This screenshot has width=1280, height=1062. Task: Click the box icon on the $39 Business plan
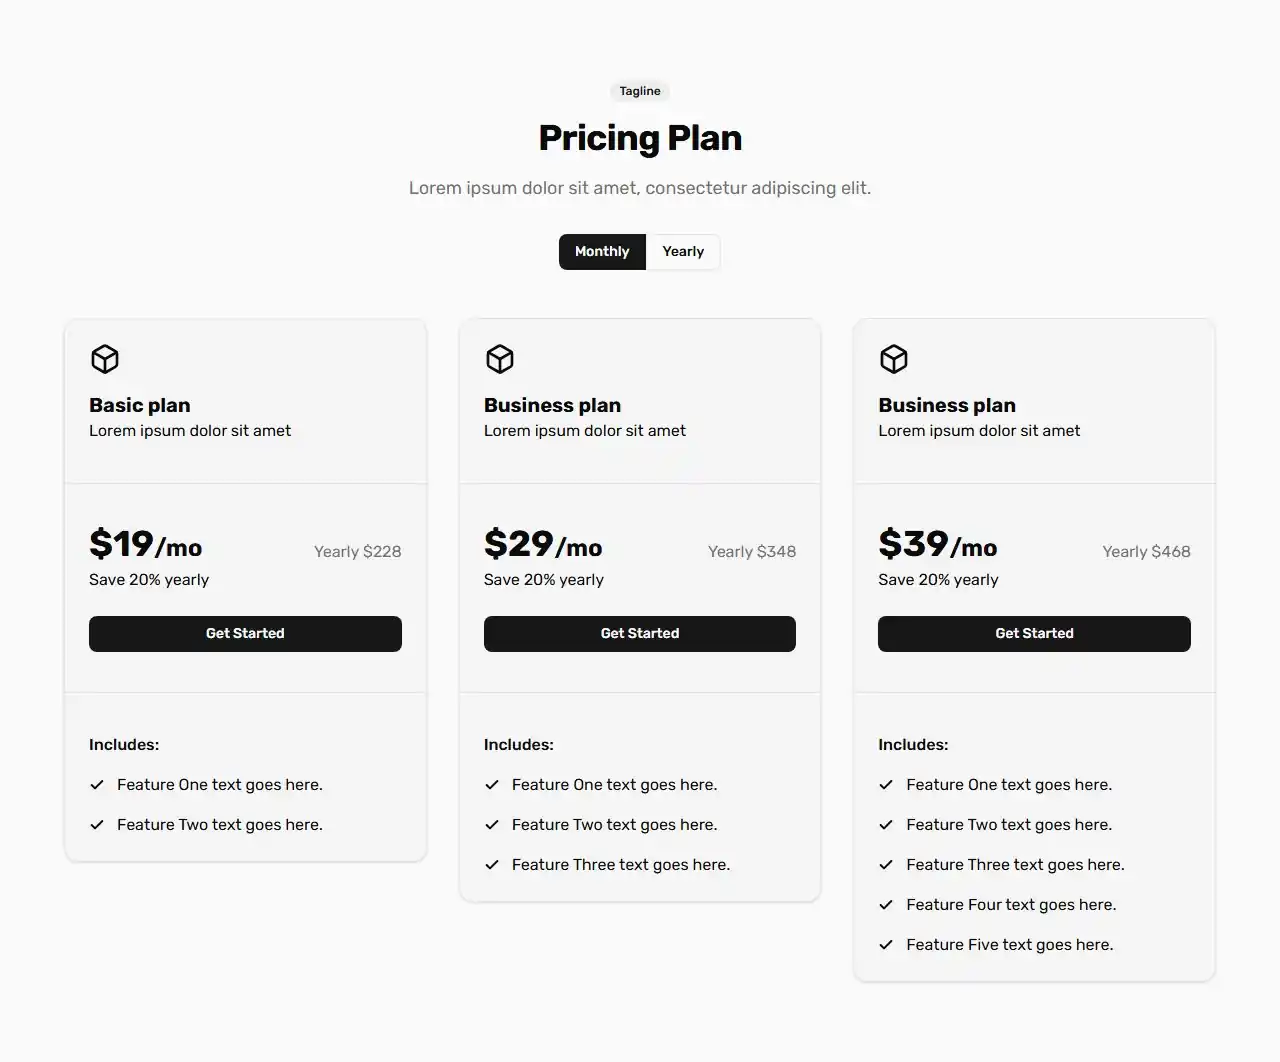click(x=893, y=359)
